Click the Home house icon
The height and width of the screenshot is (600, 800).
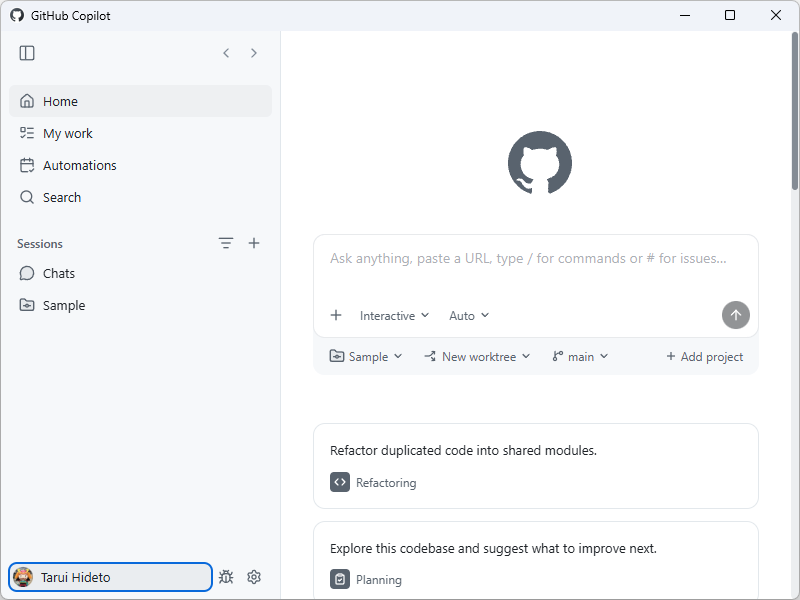tap(27, 101)
